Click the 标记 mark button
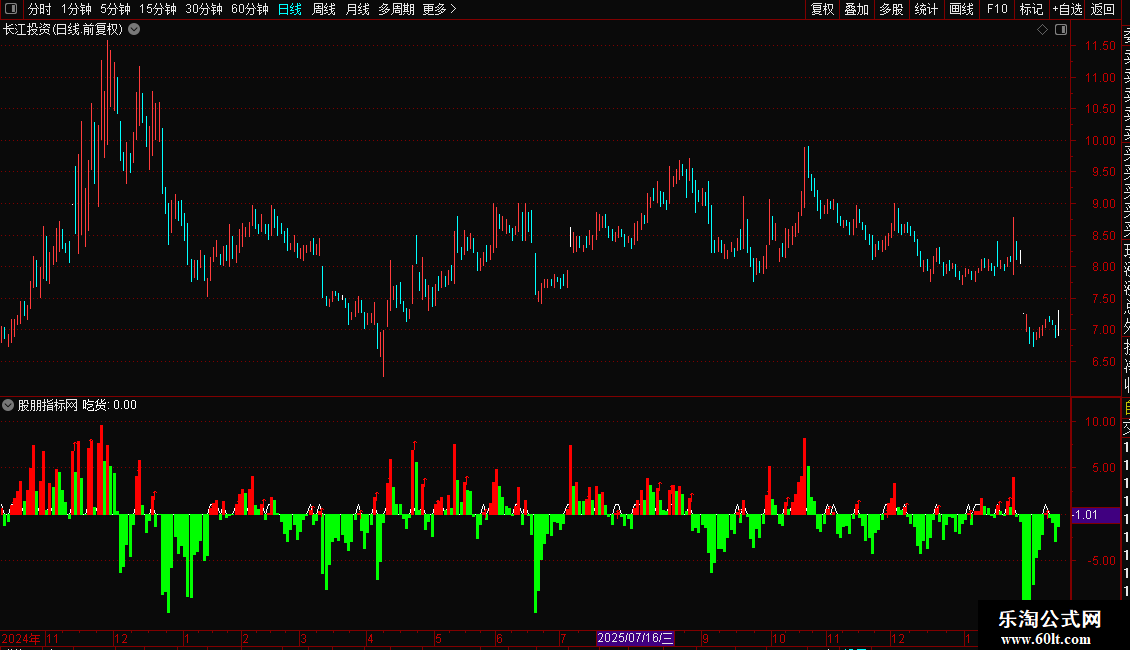This screenshot has width=1130, height=650. (x=1031, y=9)
